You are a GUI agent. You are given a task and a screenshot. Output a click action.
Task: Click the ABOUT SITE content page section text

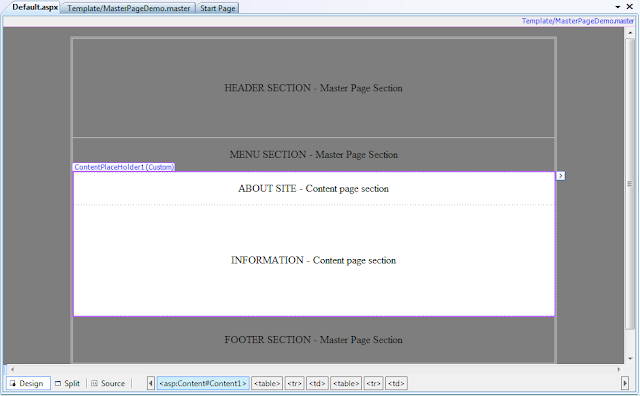click(x=313, y=189)
